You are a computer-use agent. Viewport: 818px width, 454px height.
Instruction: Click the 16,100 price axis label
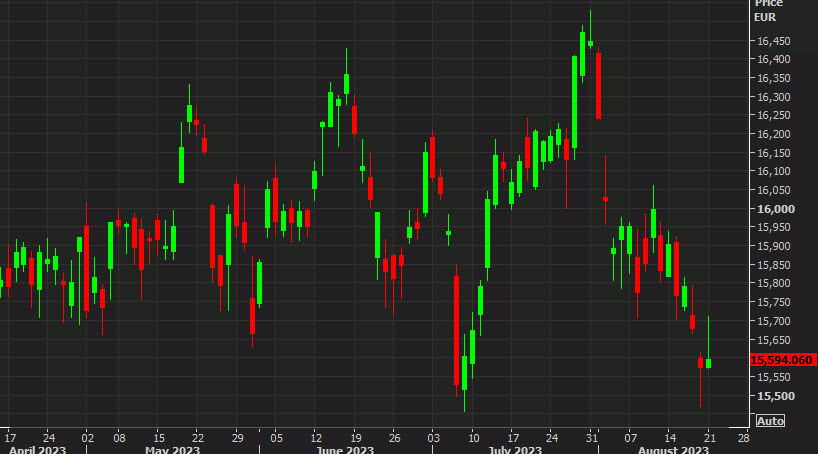click(774, 171)
